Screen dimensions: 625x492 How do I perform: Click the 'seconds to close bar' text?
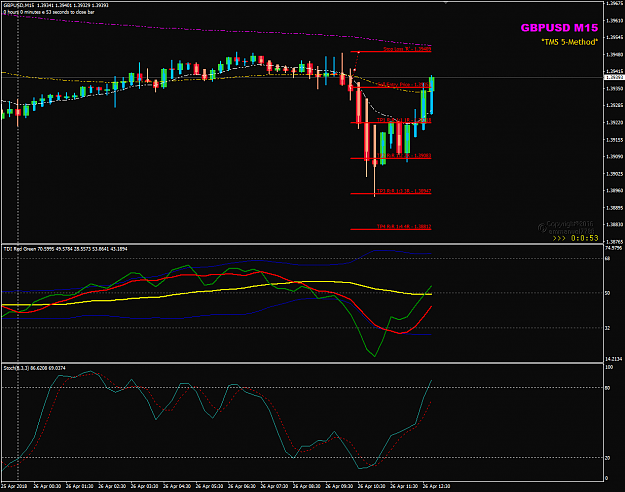pyautogui.click(x=71, y=12)
